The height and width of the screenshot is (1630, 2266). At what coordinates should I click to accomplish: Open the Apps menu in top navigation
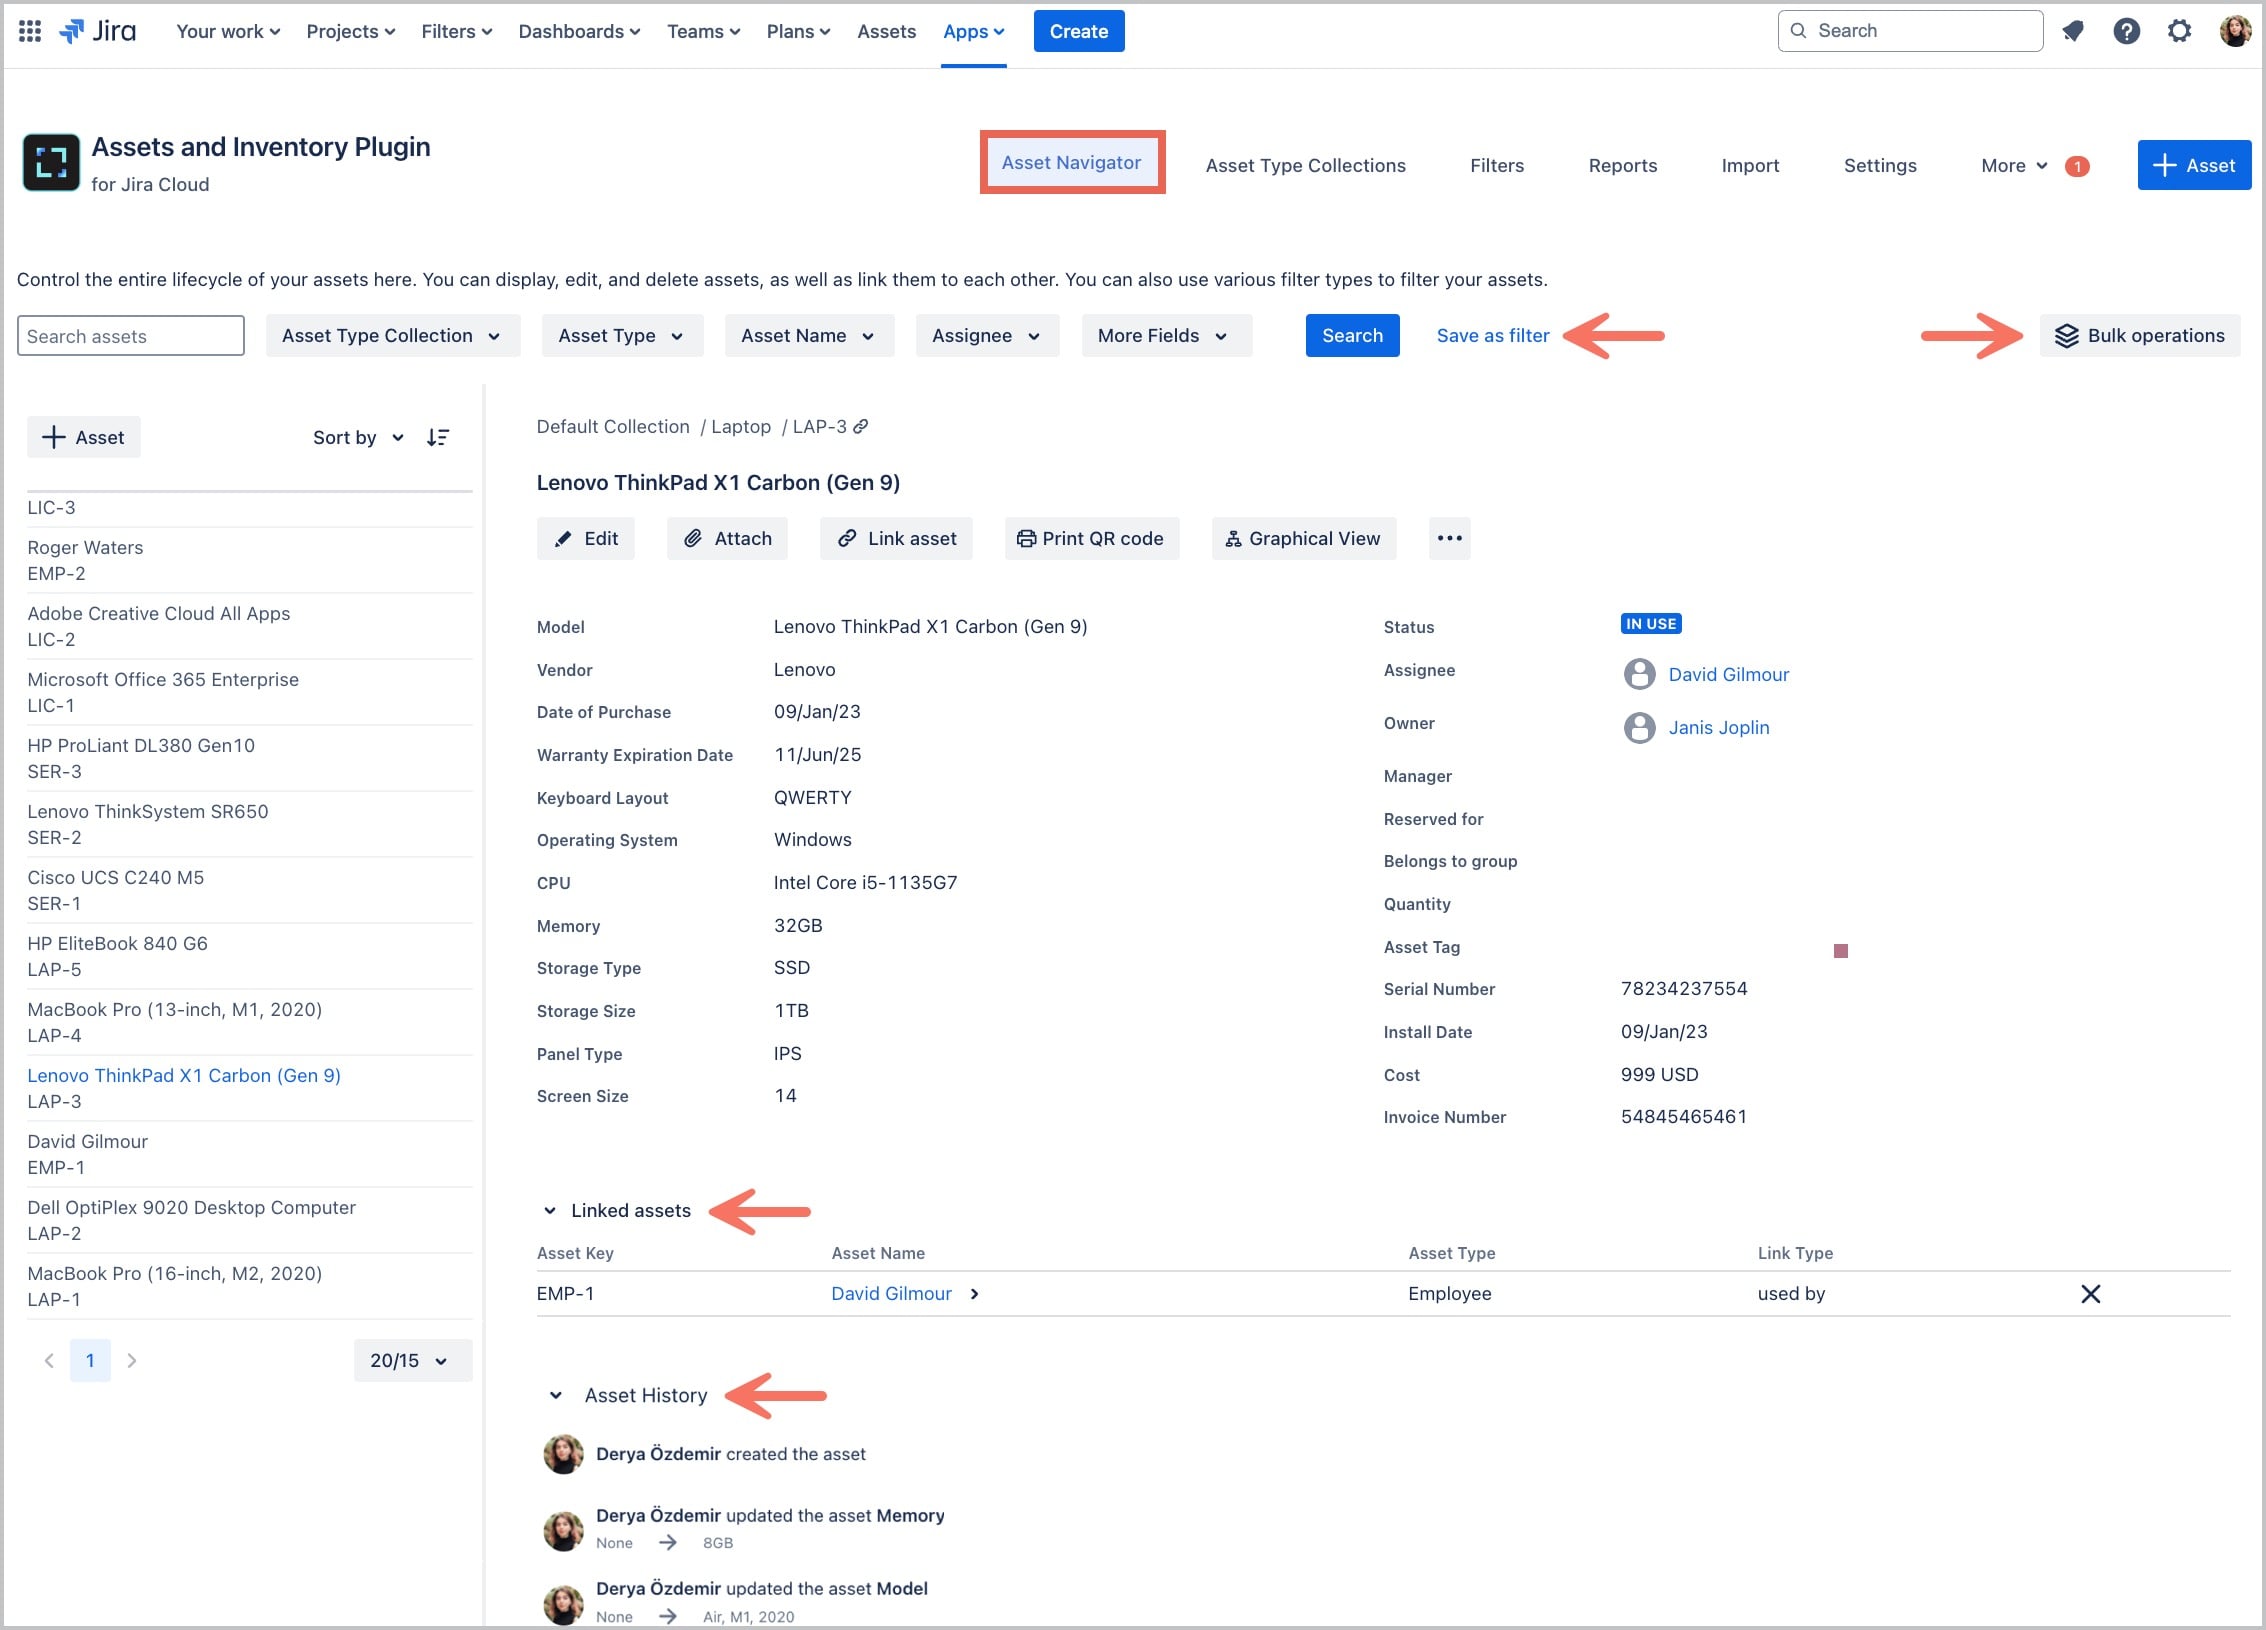(x=973, y=31)
